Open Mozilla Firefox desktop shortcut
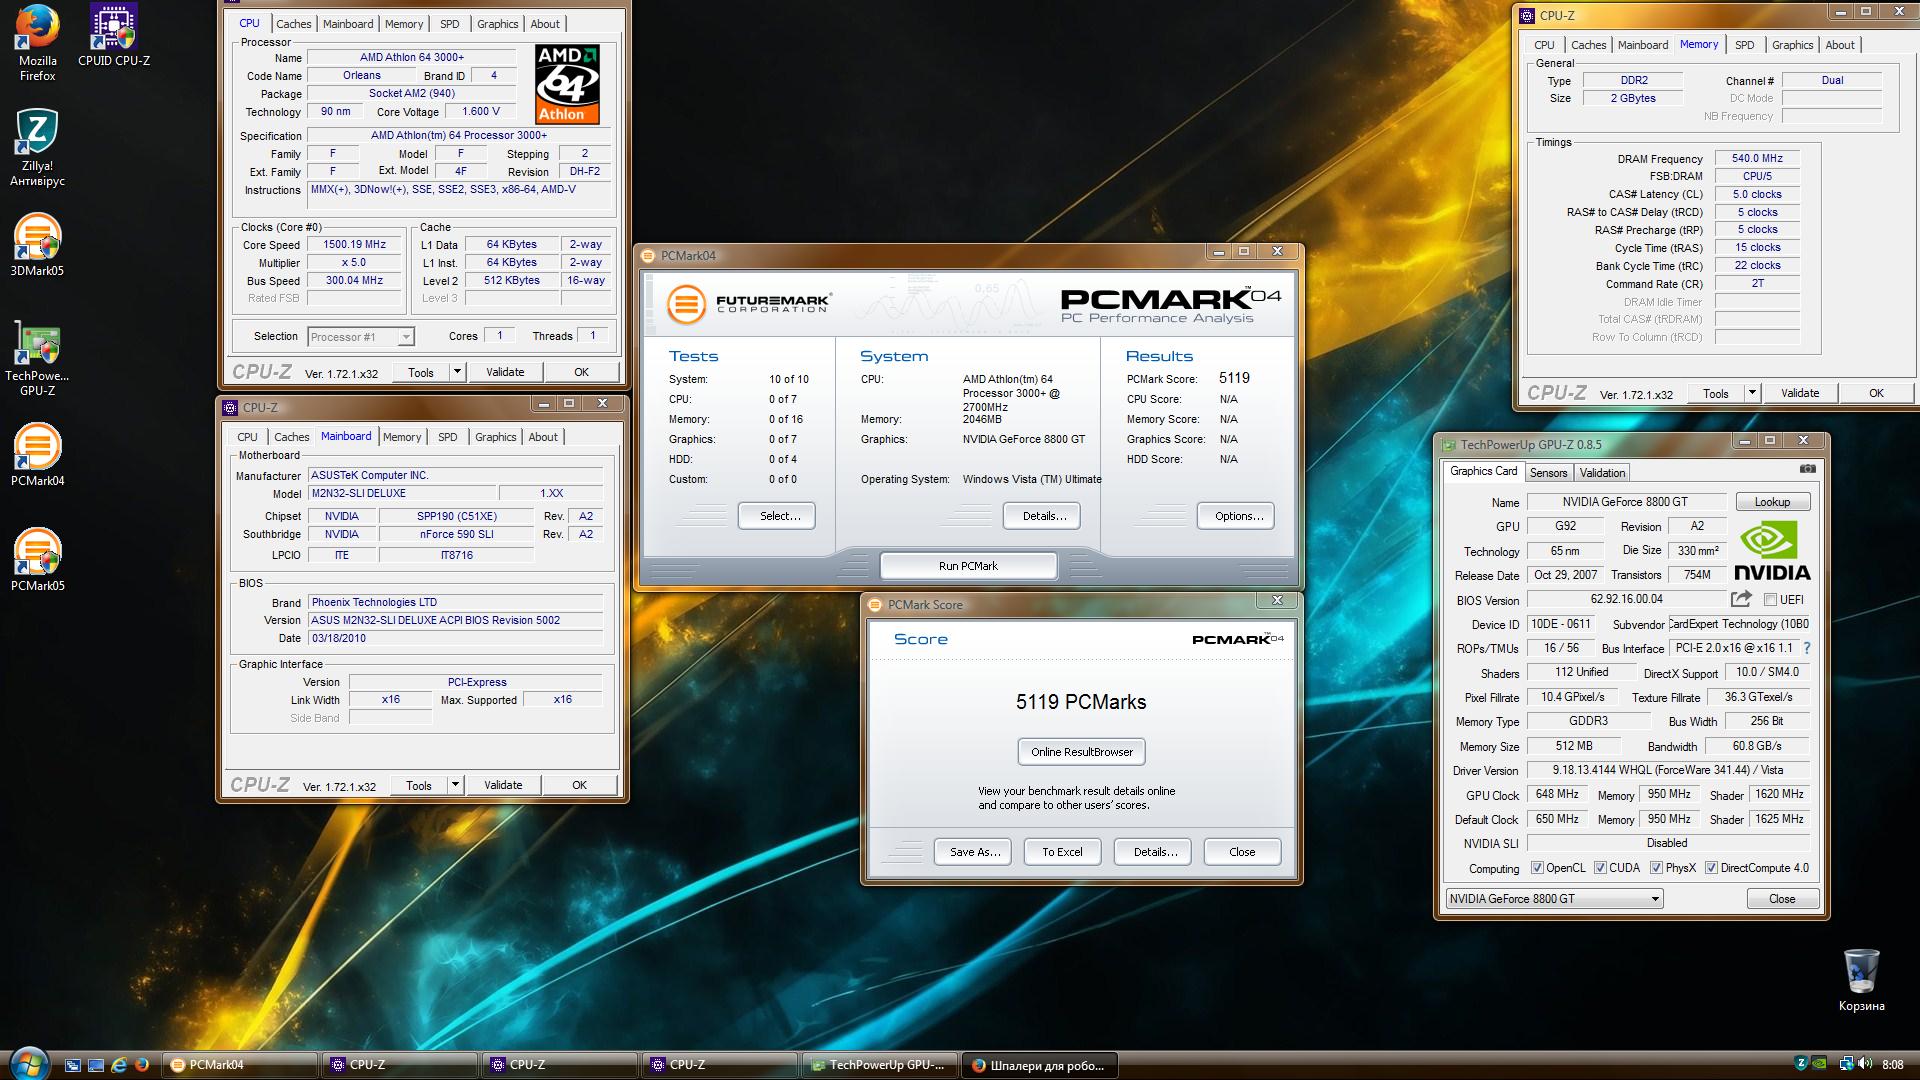Viewport: 1920px width, 1080px height. [x=37, y=43]
